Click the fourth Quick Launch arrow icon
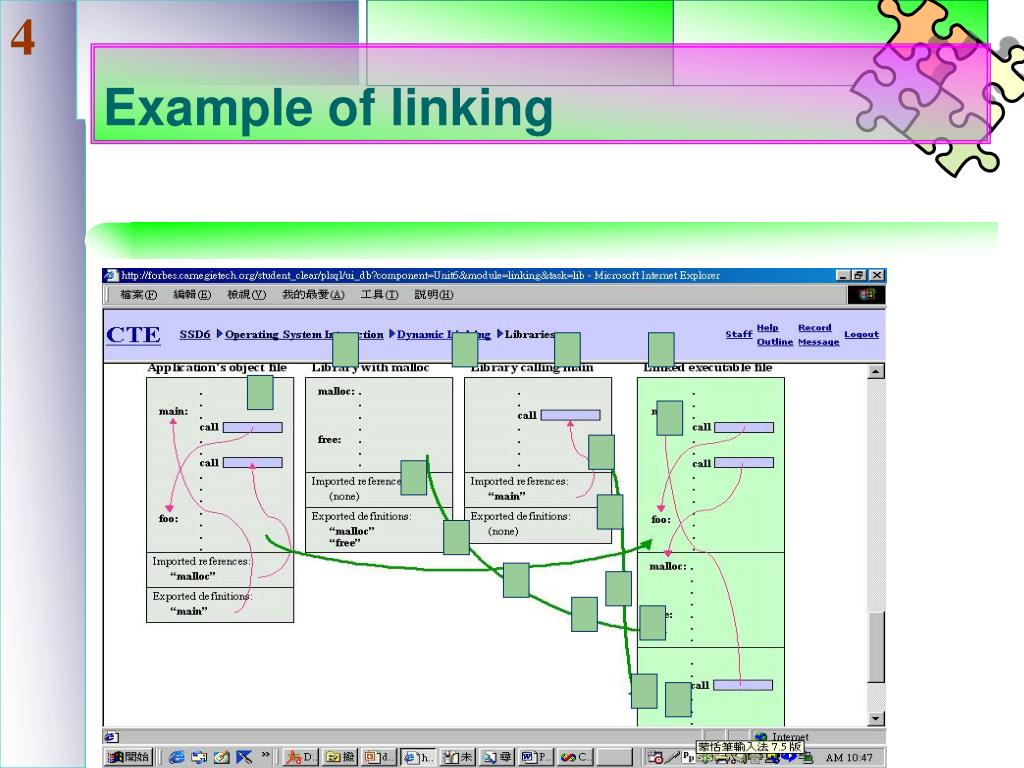 click(244, 757)
